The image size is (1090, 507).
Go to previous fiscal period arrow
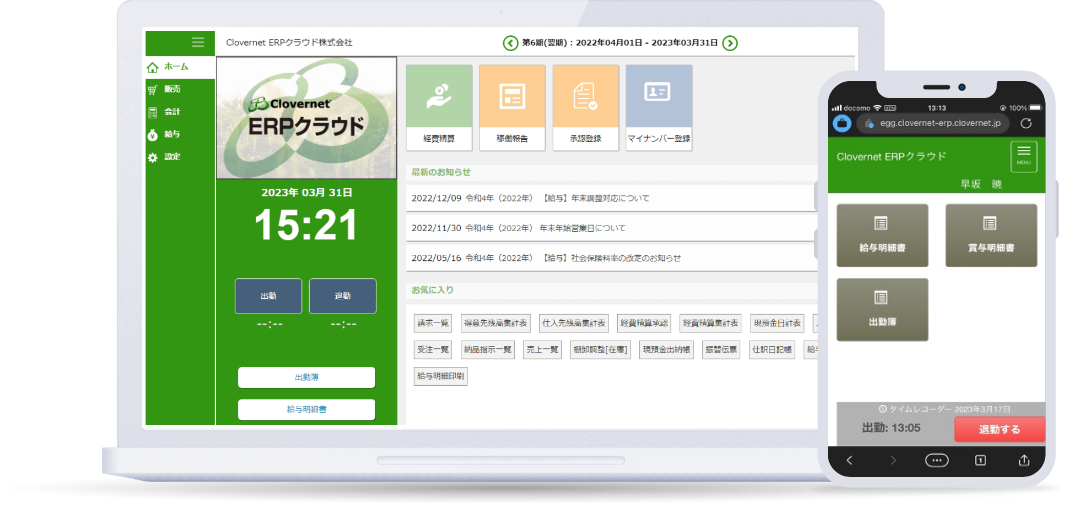point(510,43)
